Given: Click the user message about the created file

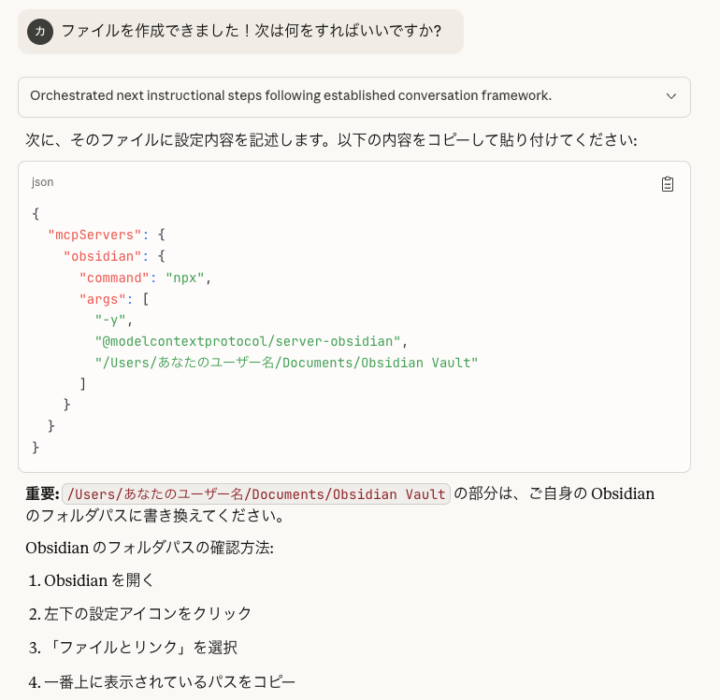Looking at the screenshot, I should 251,32.
